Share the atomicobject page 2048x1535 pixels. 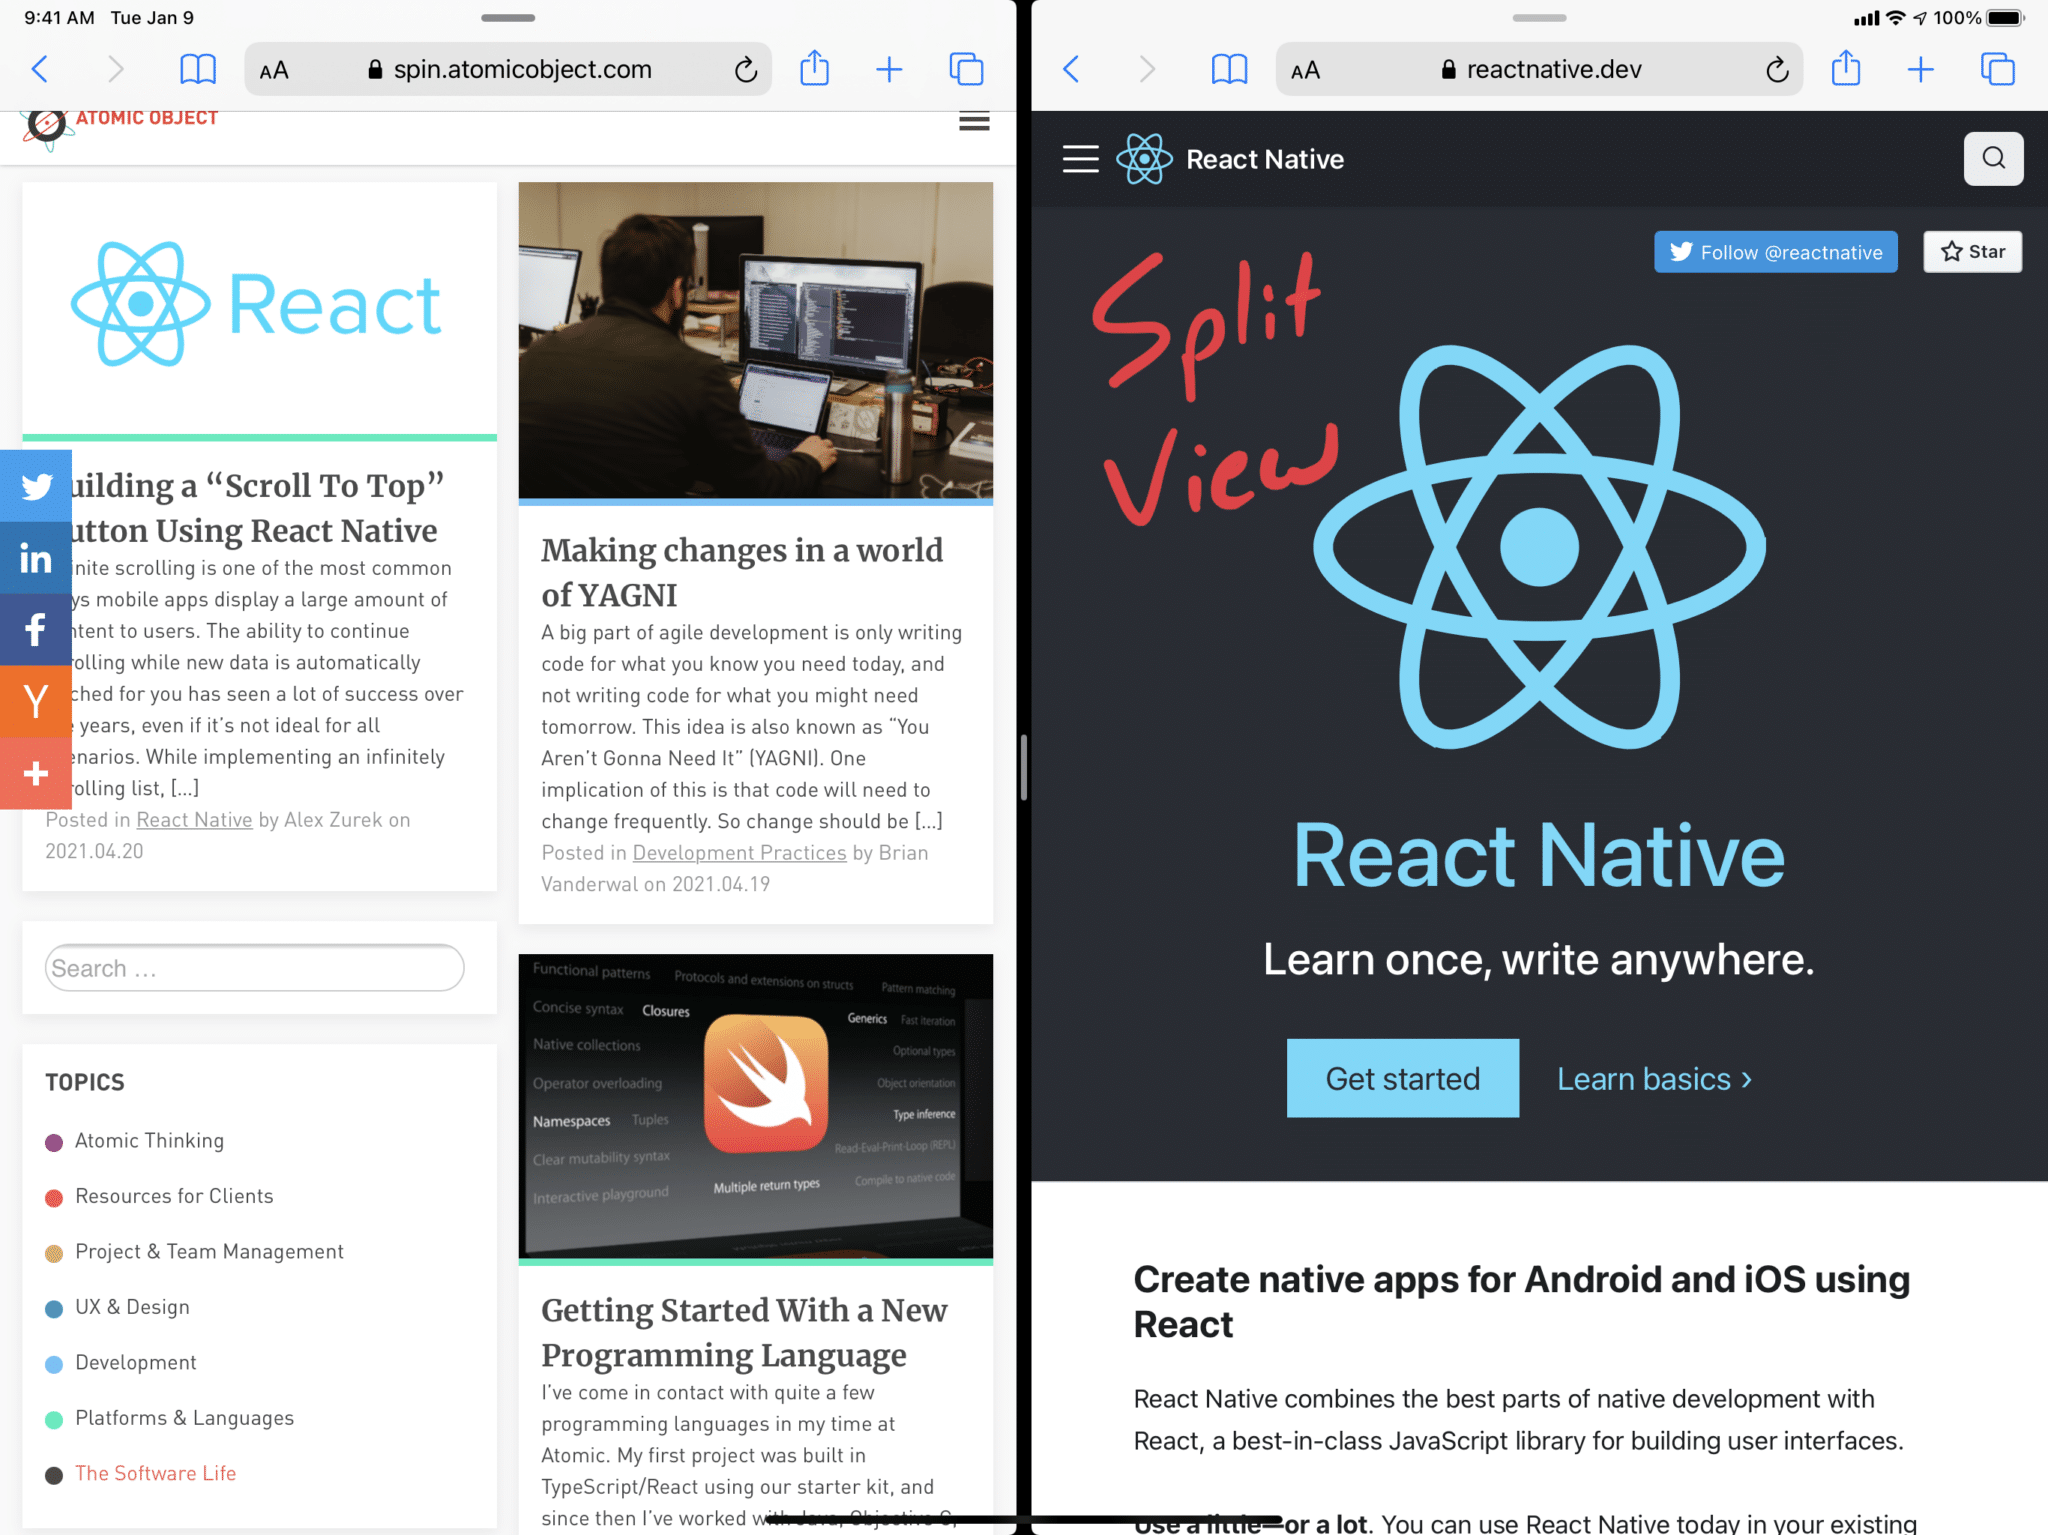[814, 68]
